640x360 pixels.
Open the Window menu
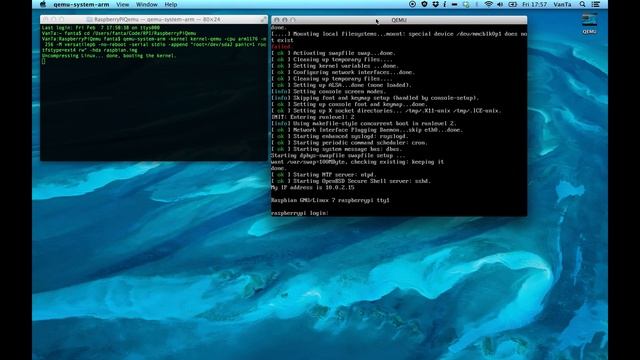pyautogui.click(x=147, y=4)
